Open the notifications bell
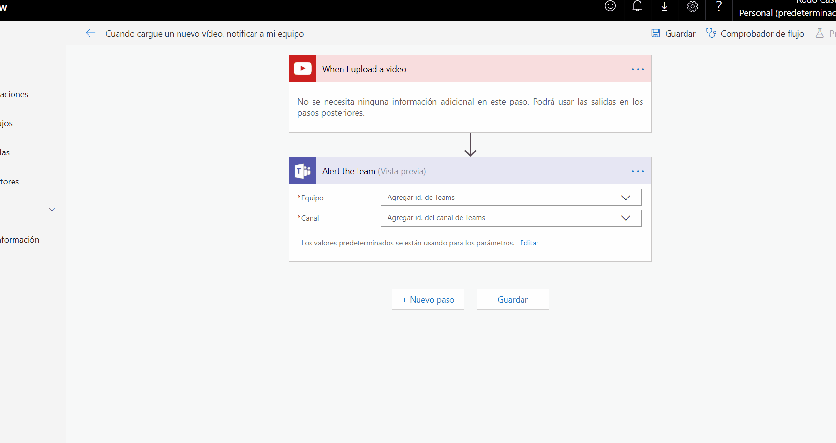836x443 pixels. (x=637, y=6)
